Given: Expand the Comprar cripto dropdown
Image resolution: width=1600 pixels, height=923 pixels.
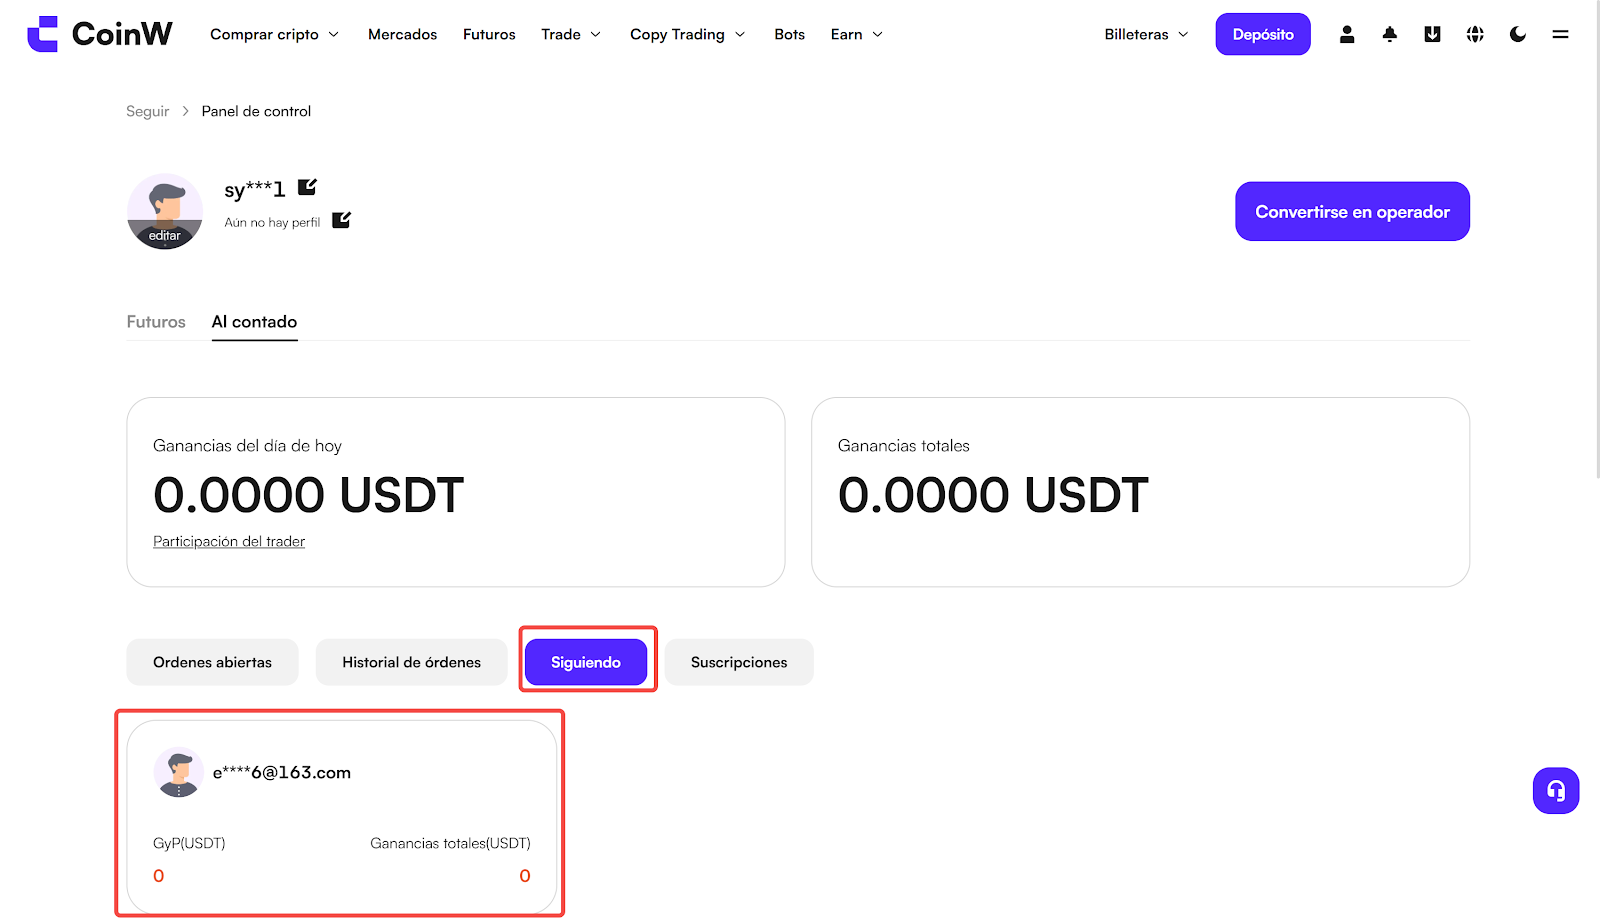Looking at the screenshot, I should pos(274,34).
